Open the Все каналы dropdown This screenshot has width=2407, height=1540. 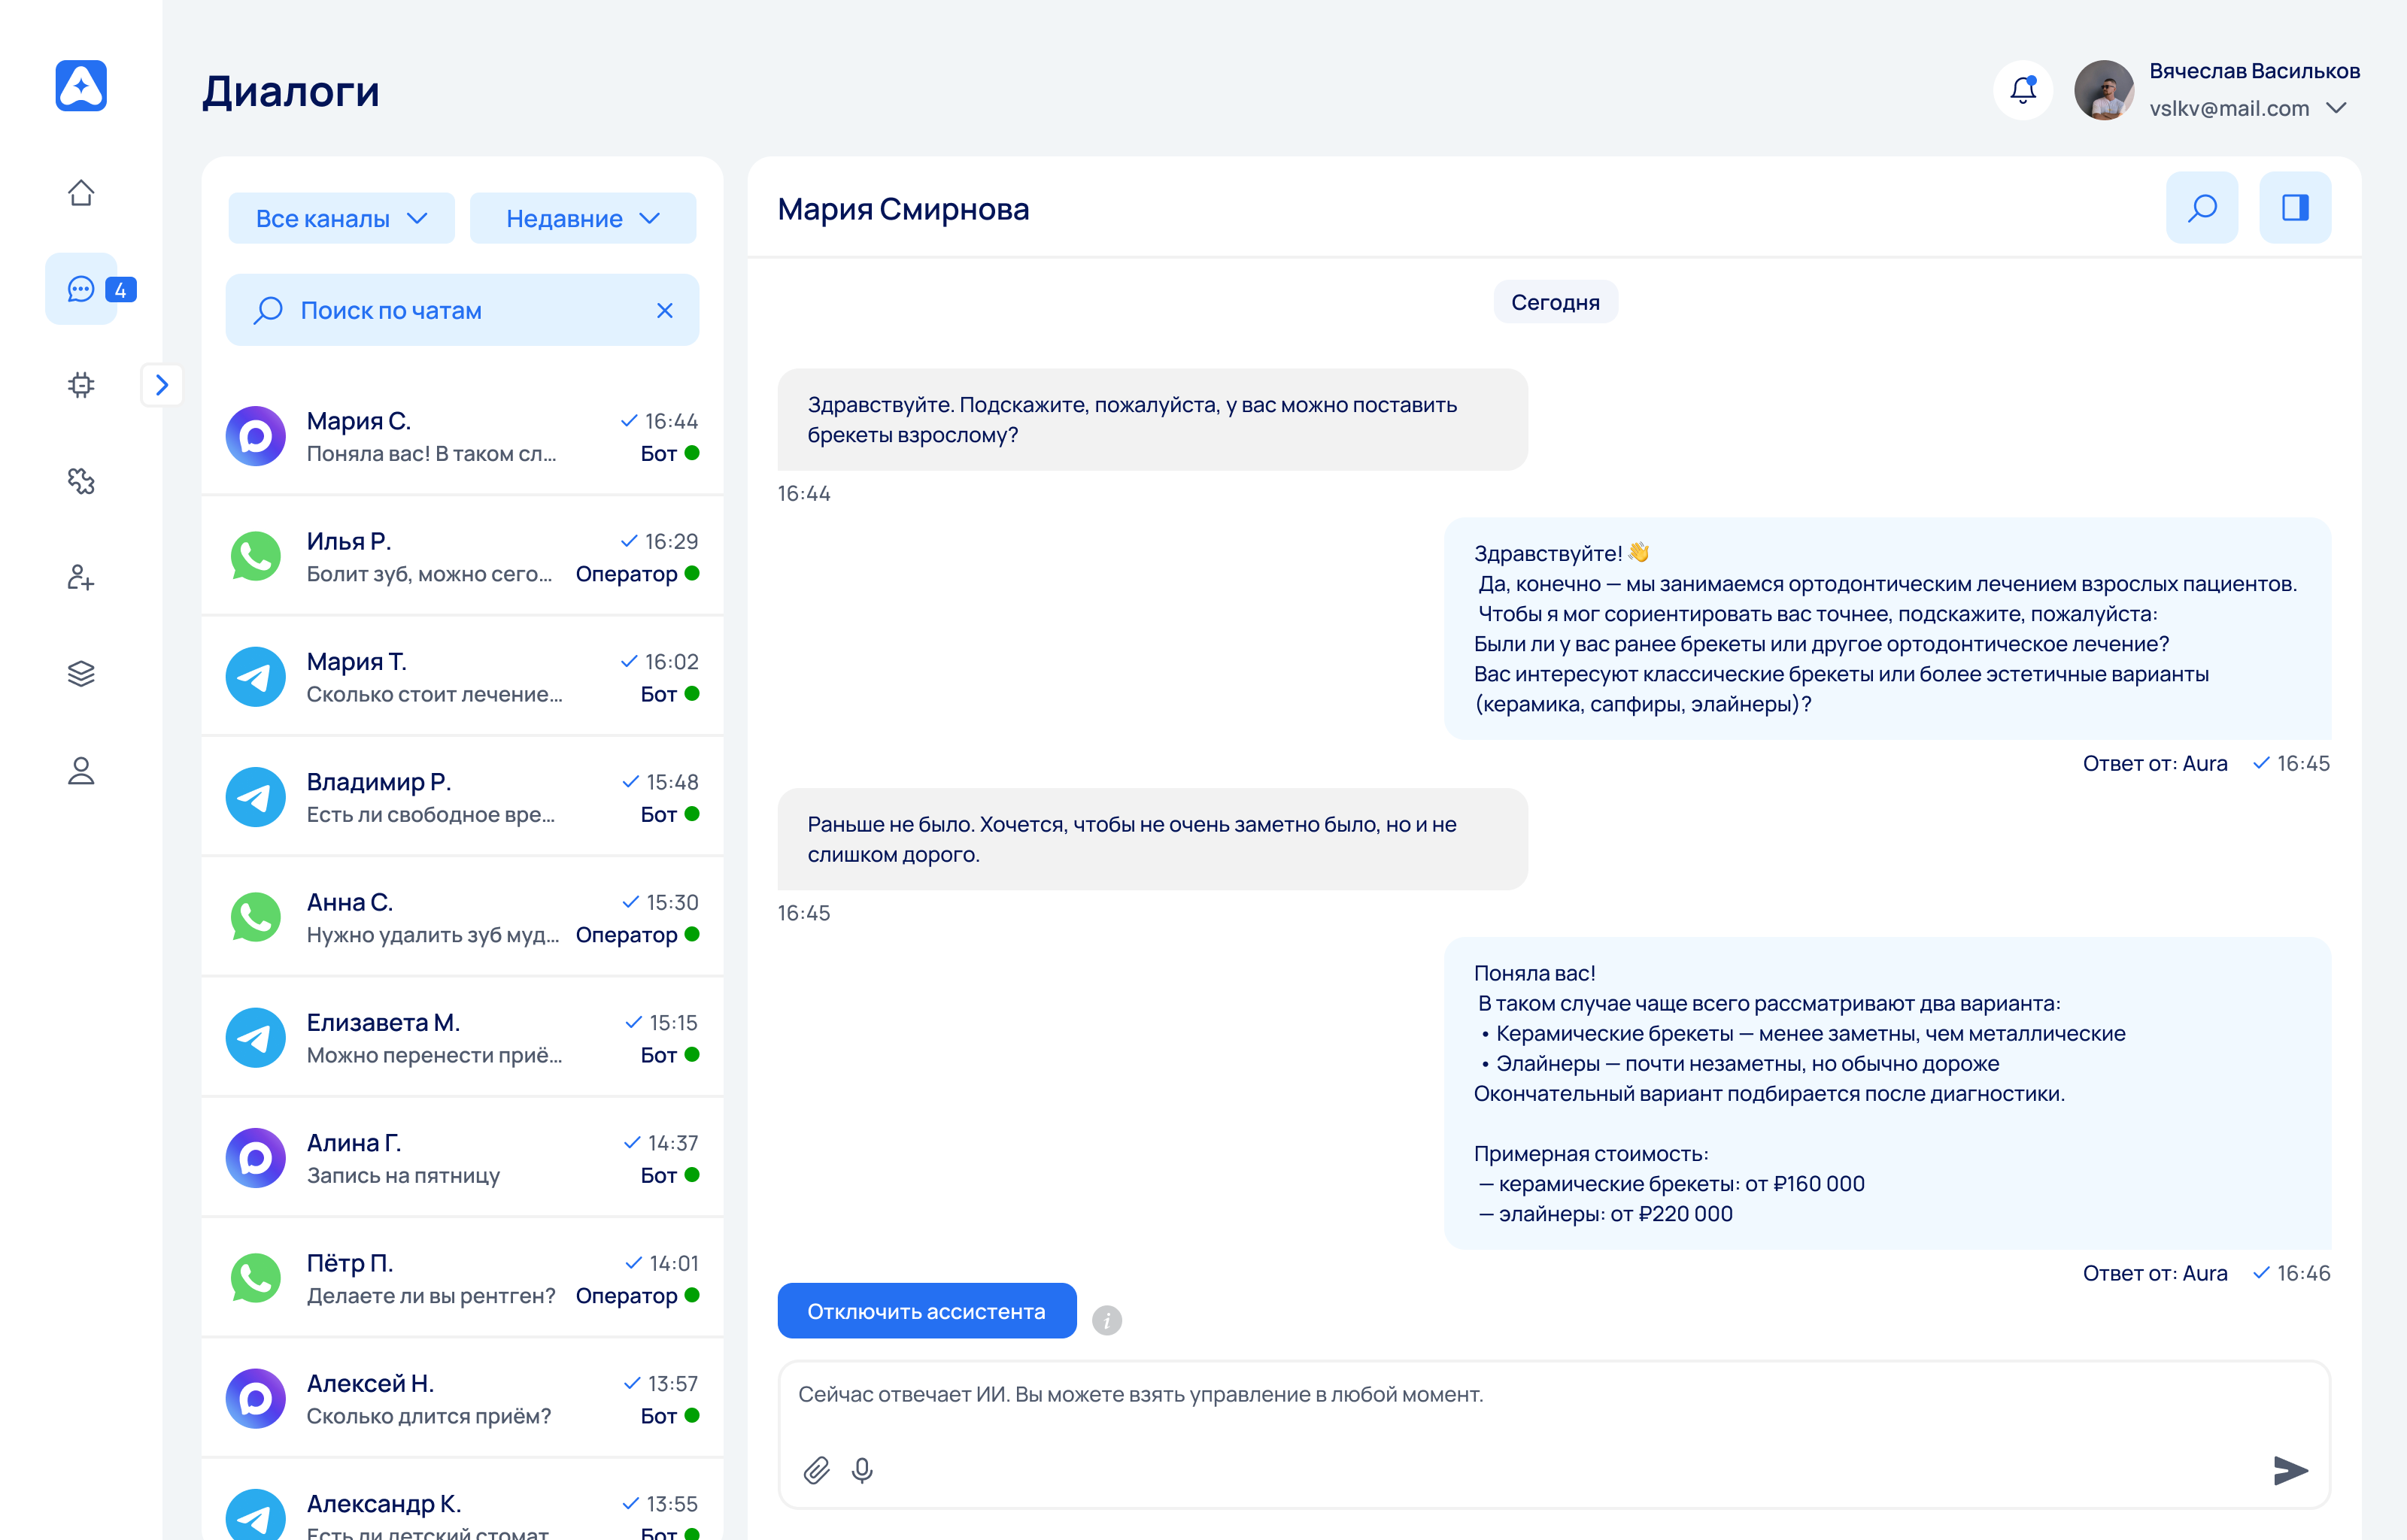(x=341, y=218)
